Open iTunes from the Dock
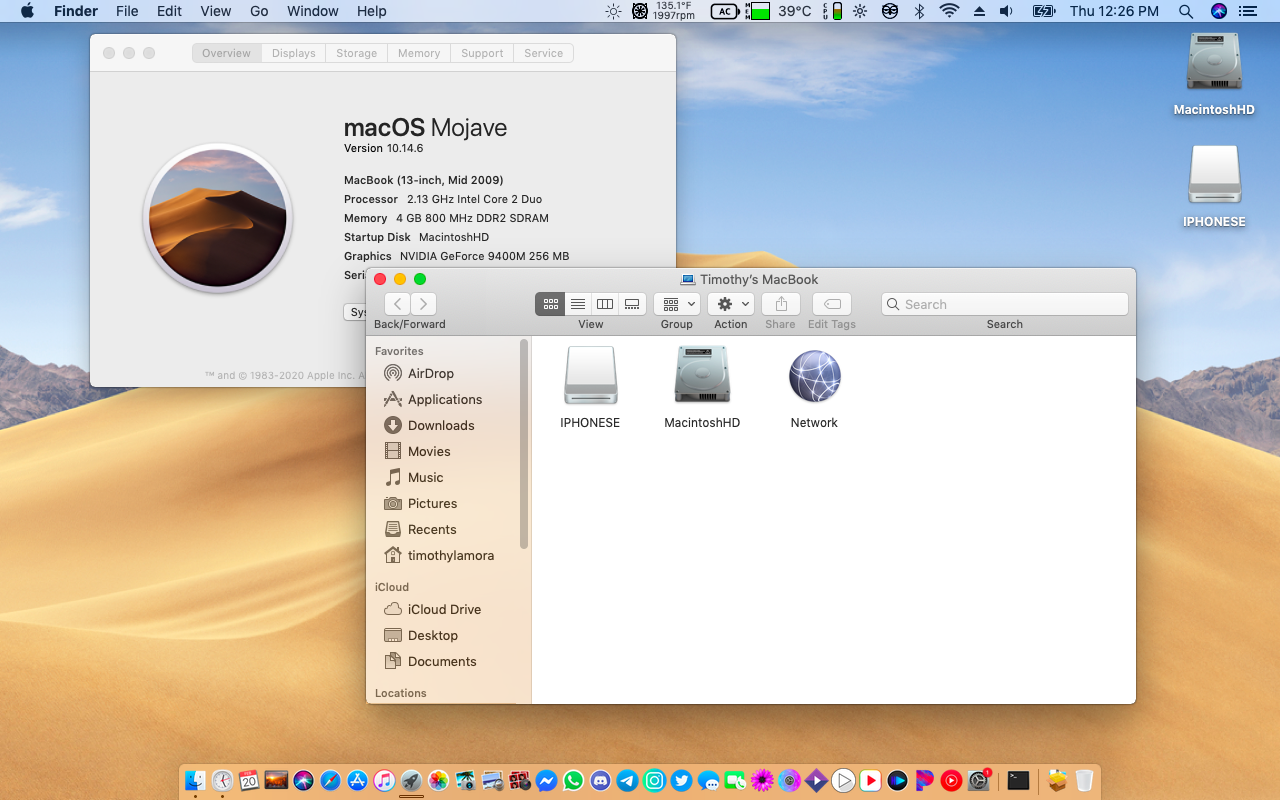Screen dimensions: 1280x800 pyautogui.click(x=384, y=781)
